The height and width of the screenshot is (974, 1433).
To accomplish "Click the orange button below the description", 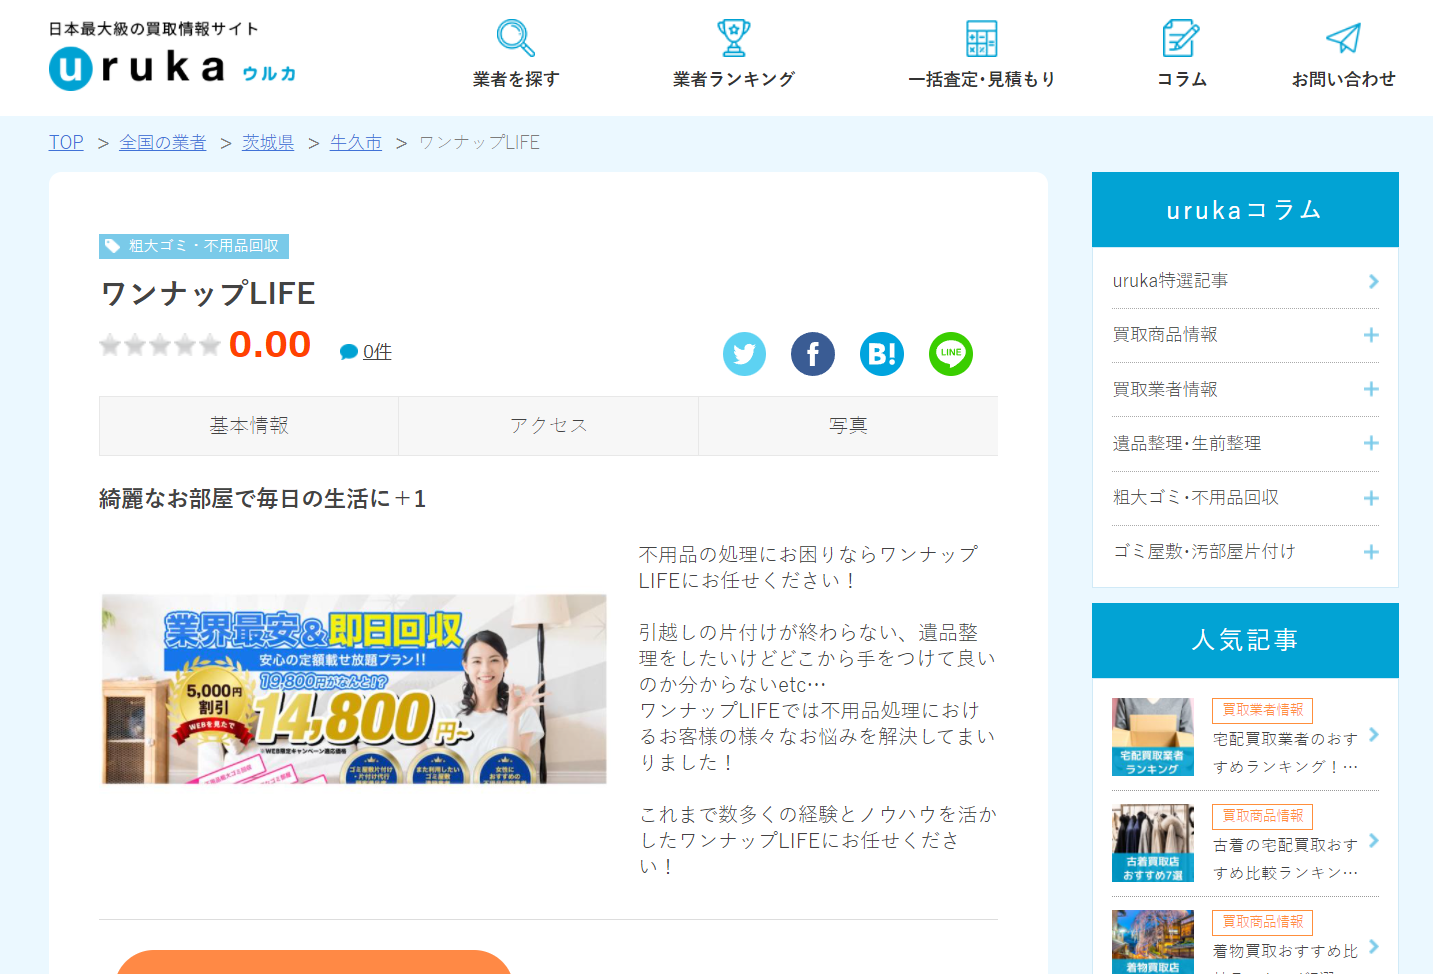I will (x=314, y=962).
